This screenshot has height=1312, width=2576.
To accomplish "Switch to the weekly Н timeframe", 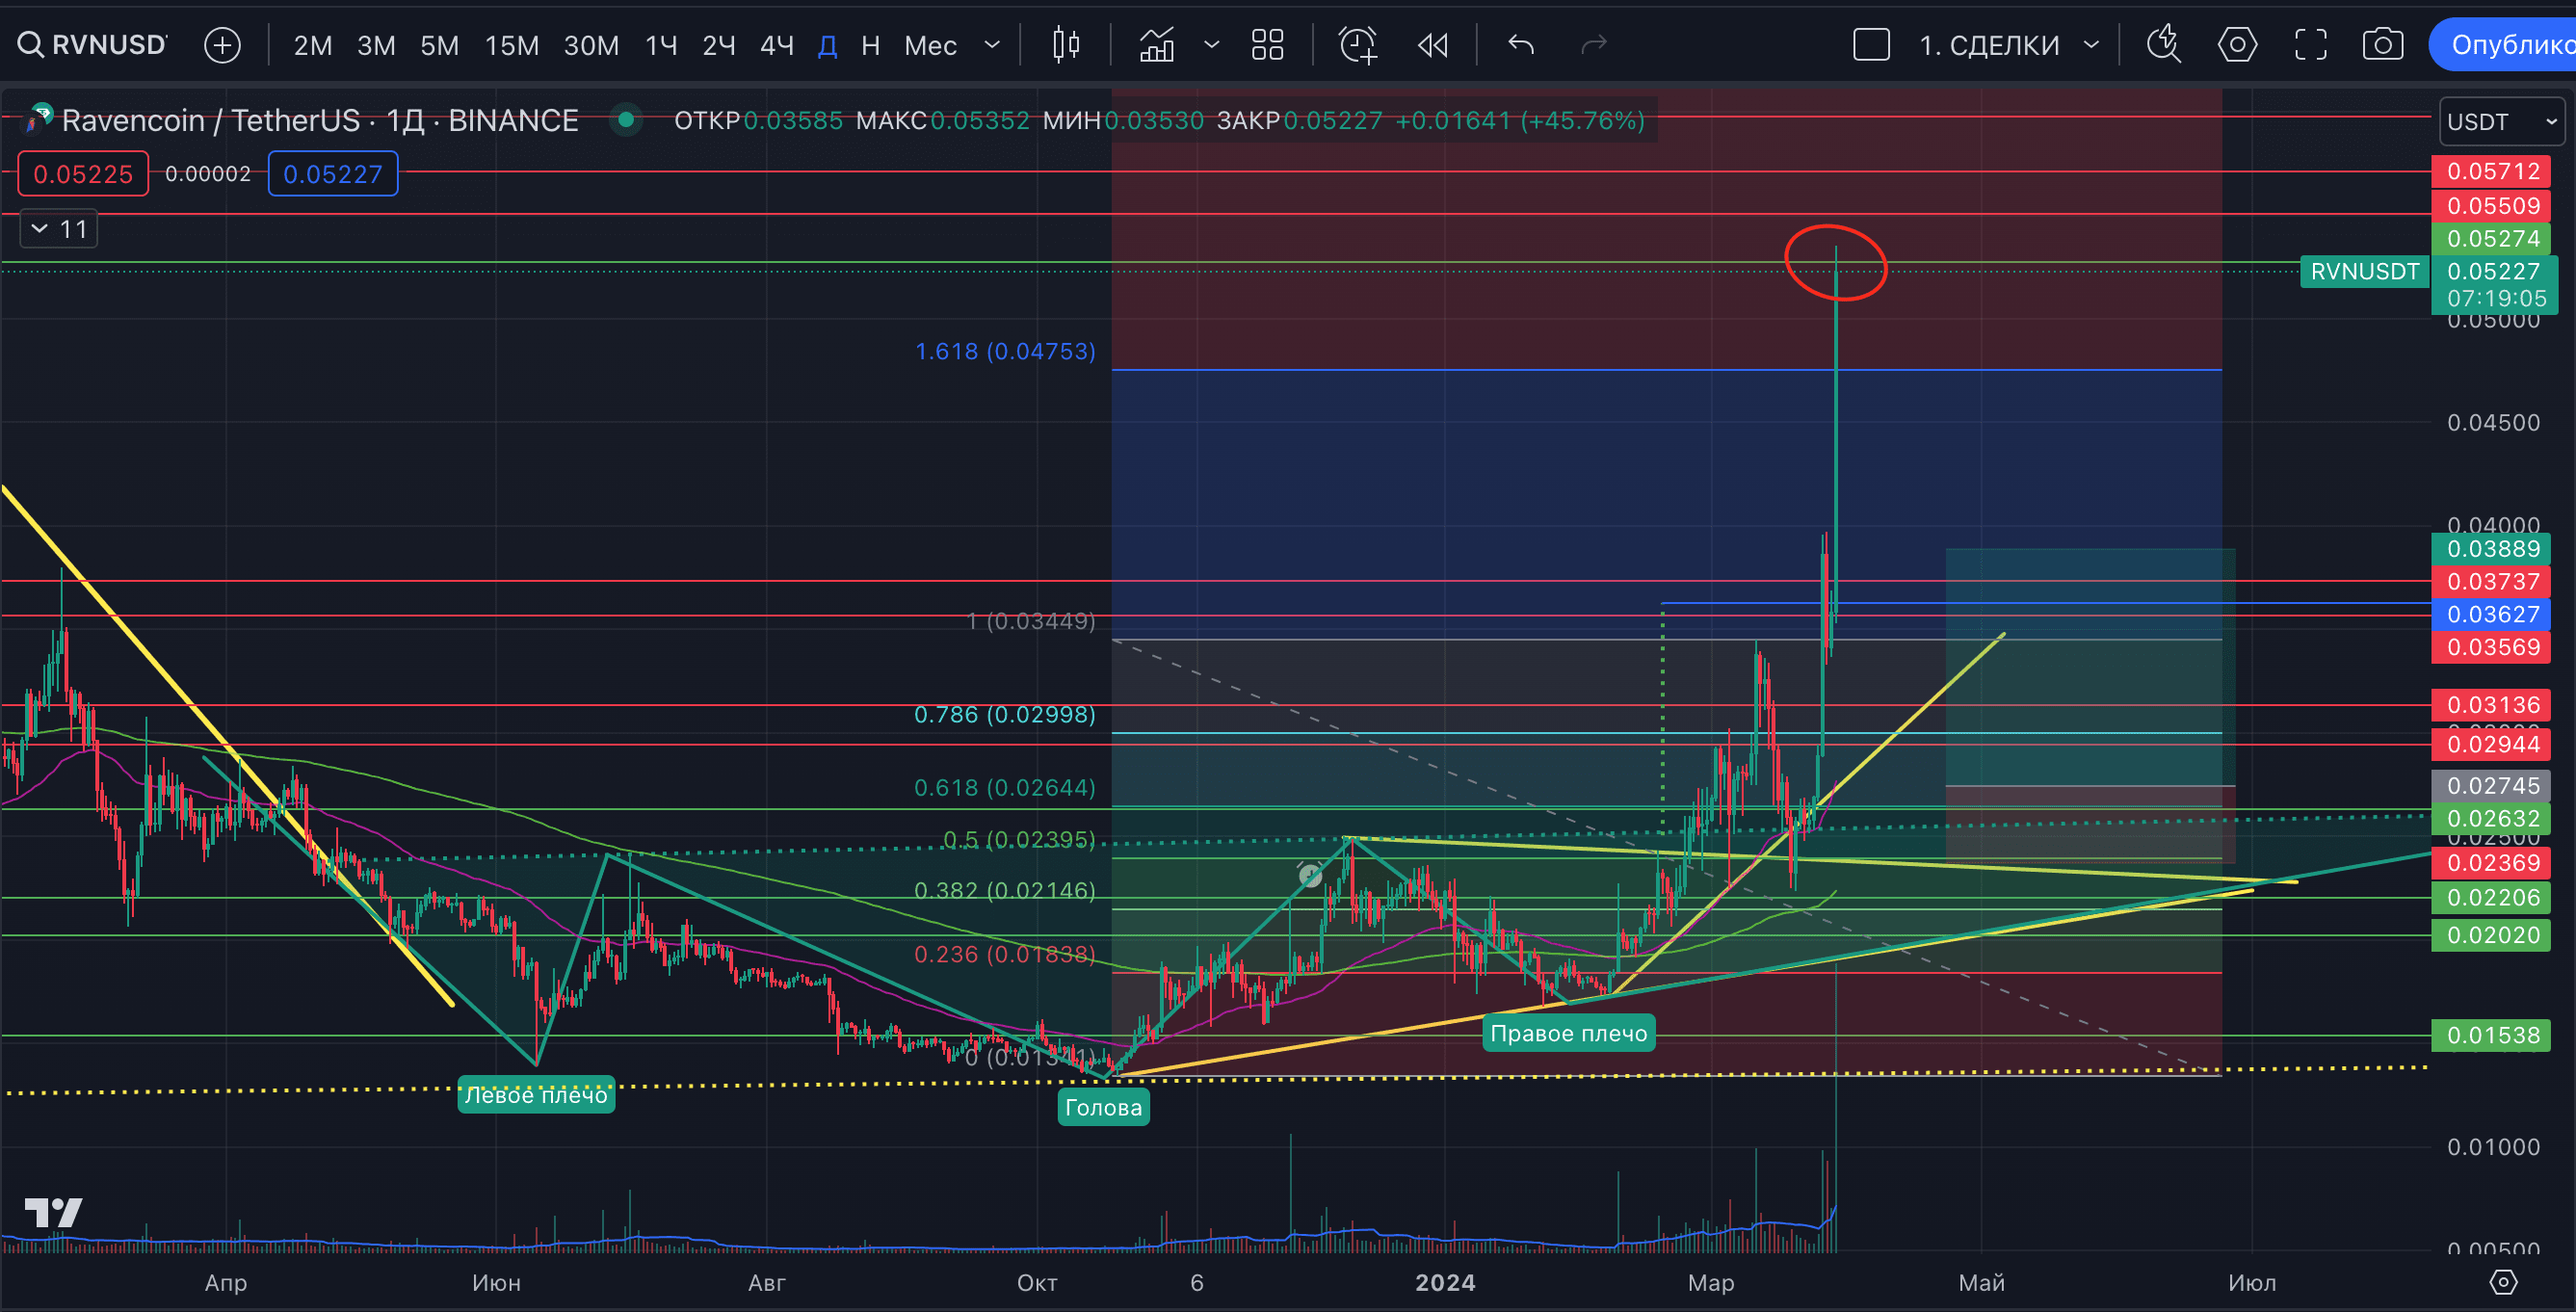I will 869,44.
